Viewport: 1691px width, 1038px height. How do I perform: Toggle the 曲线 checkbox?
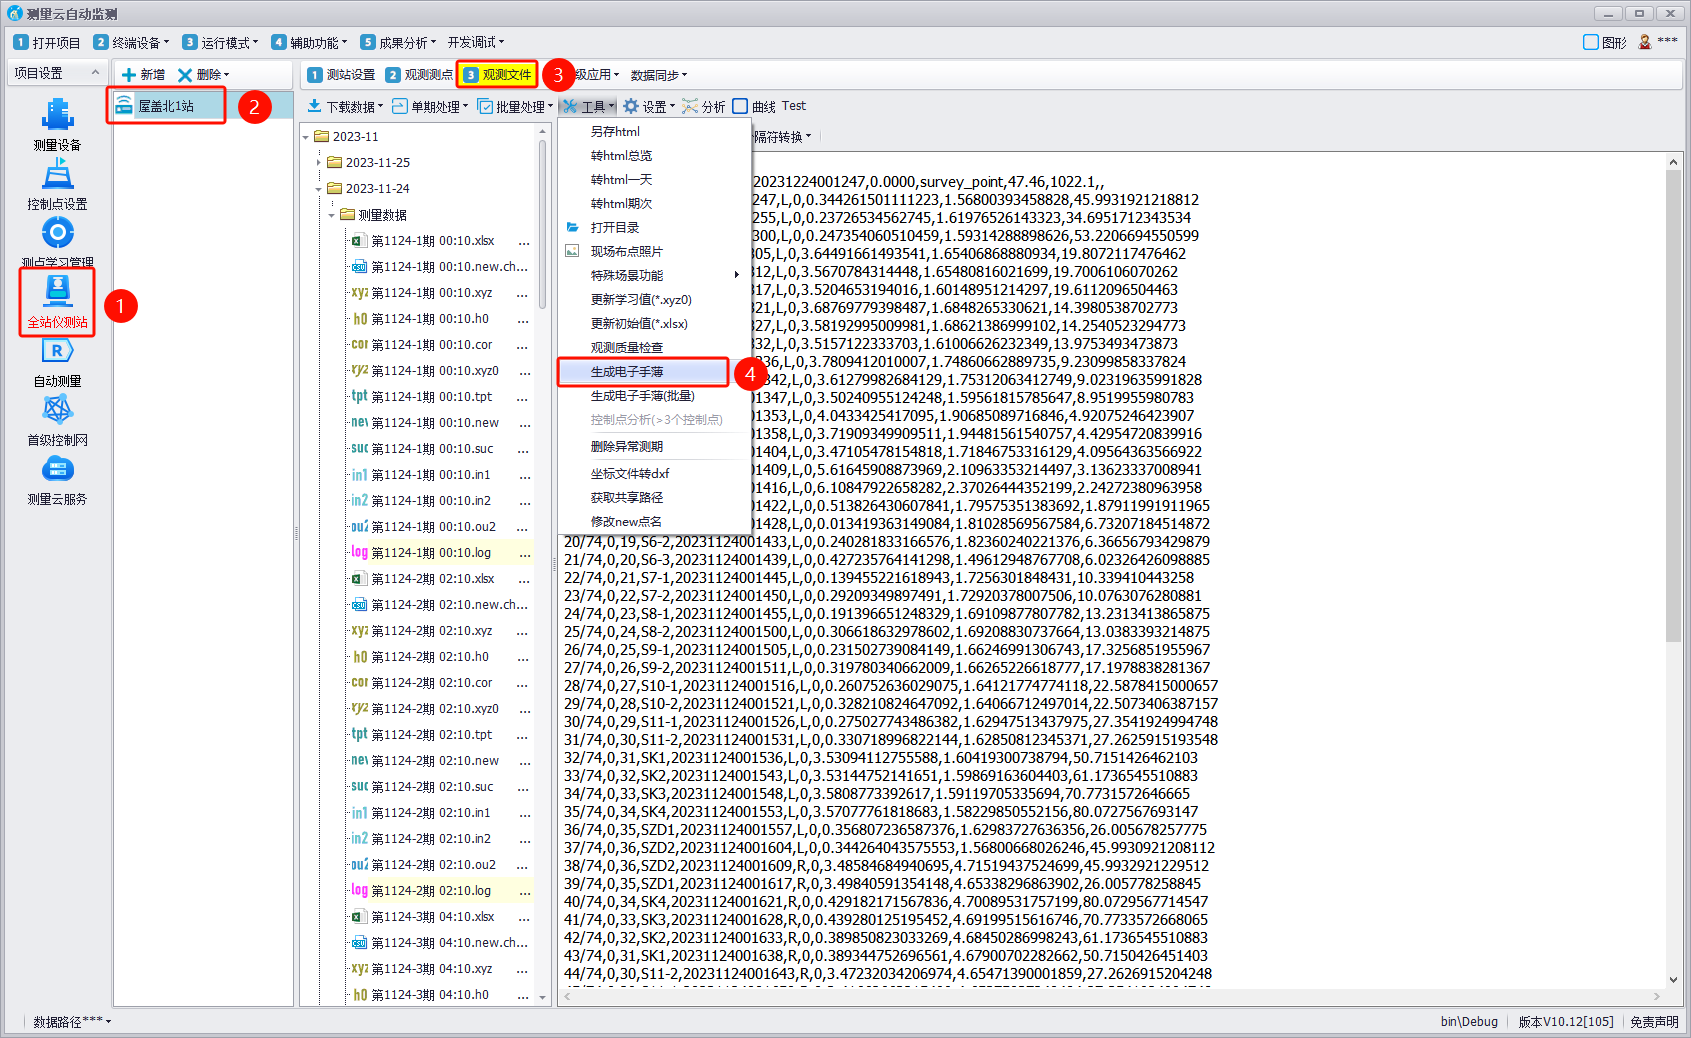coord(740,106)
